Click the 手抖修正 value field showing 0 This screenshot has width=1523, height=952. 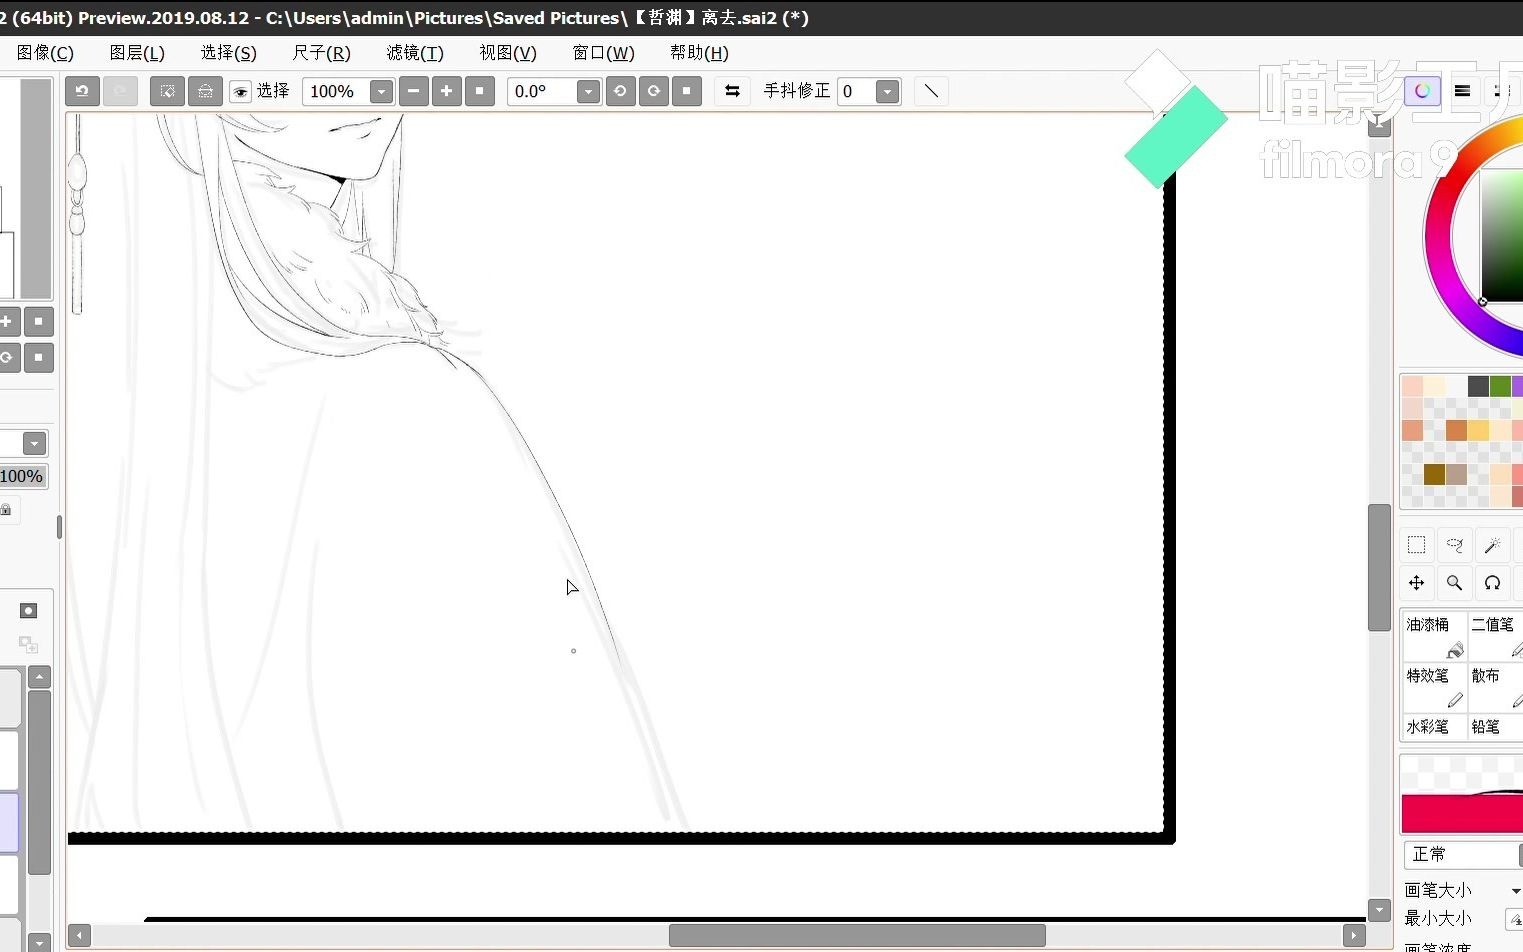tap(856, 92)
